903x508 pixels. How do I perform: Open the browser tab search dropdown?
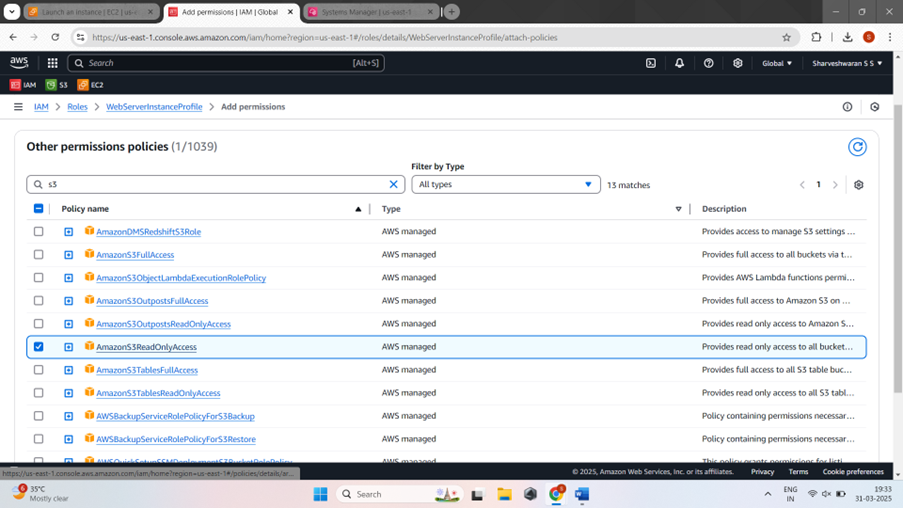(x=12, y=12)
